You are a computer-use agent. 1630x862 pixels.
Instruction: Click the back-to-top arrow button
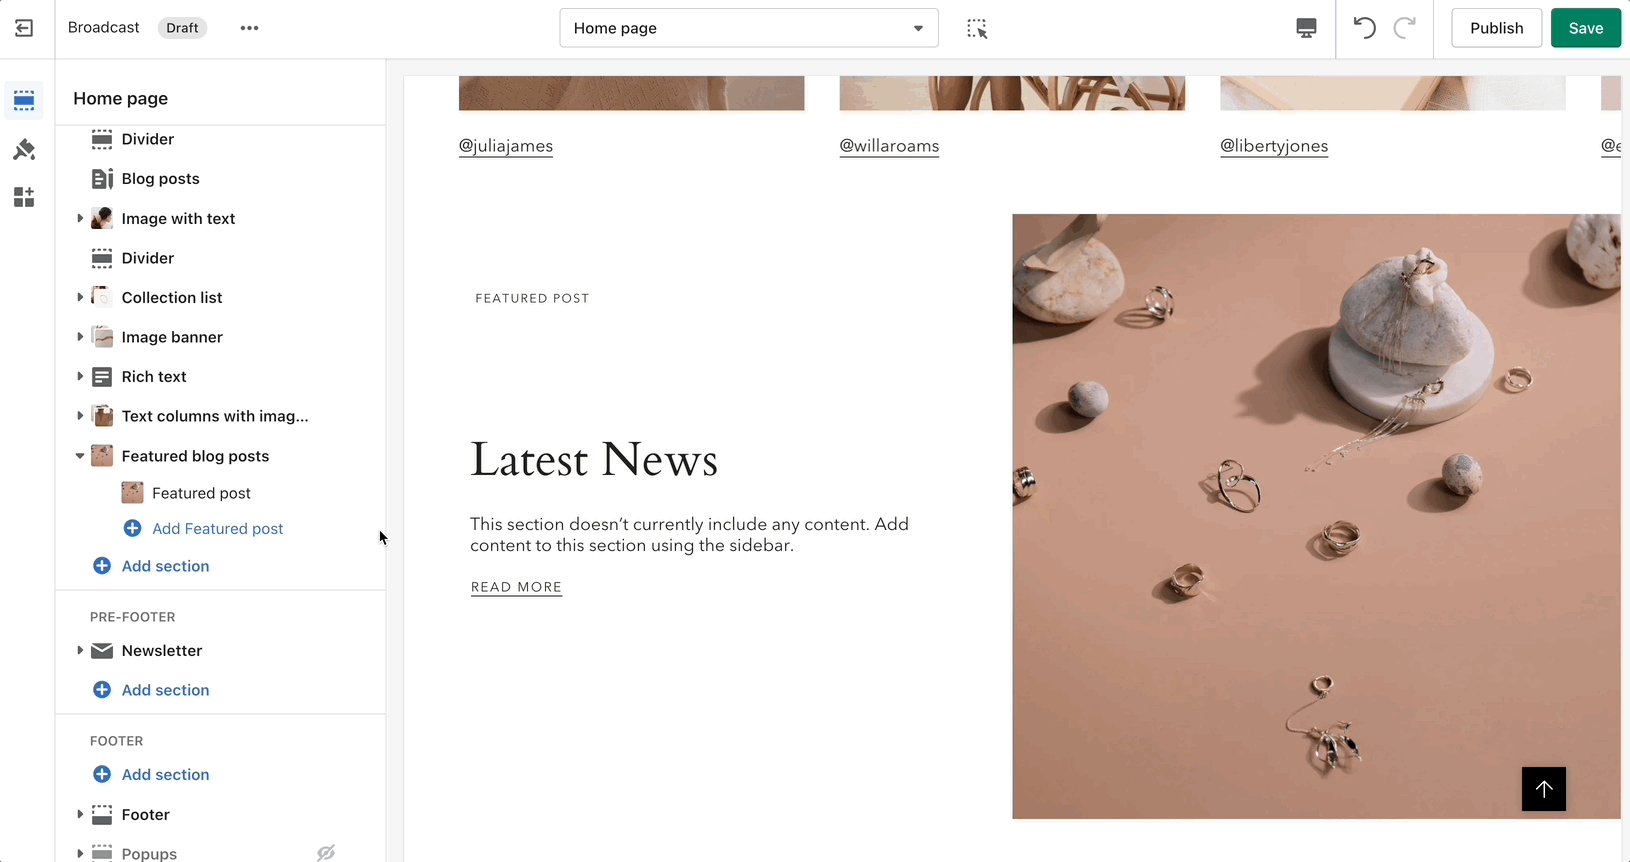[x=1544, y=789]
